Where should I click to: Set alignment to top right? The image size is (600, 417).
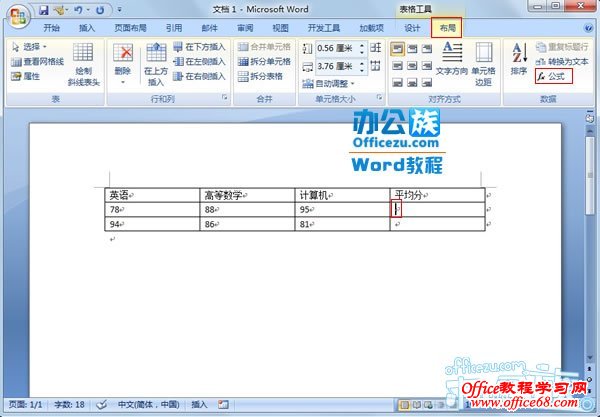427,49
